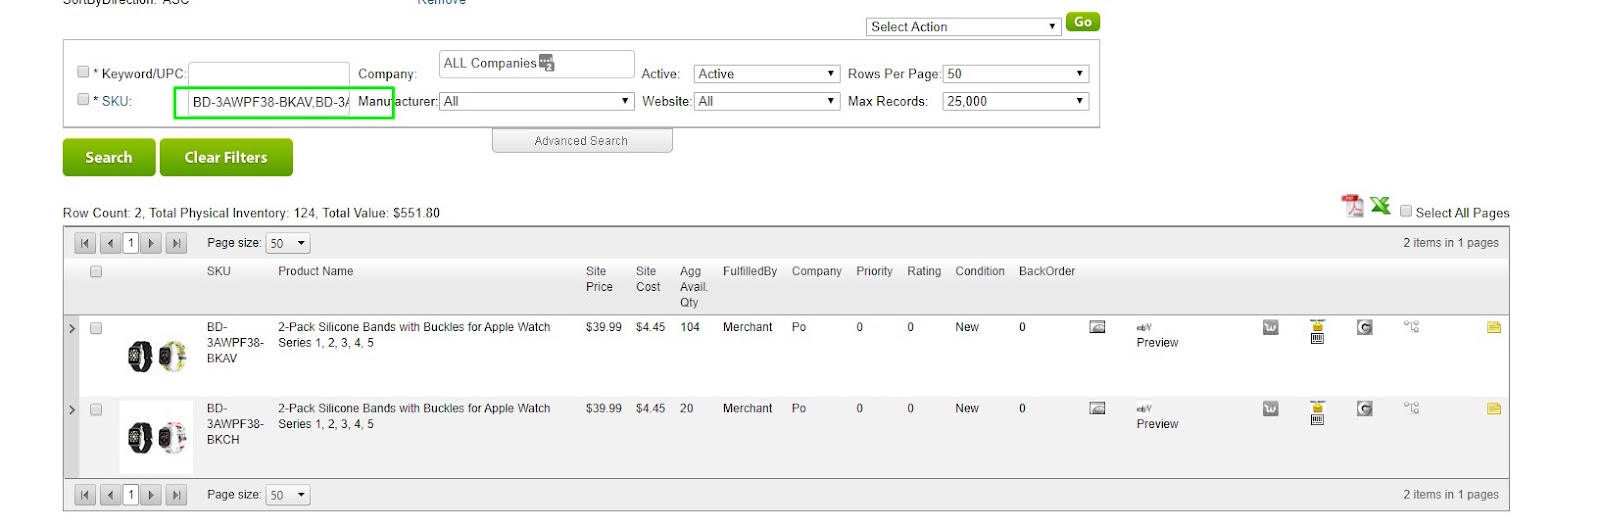Click the SKU label link
This screenshot has height=529, width=1600.
[116, 101]
